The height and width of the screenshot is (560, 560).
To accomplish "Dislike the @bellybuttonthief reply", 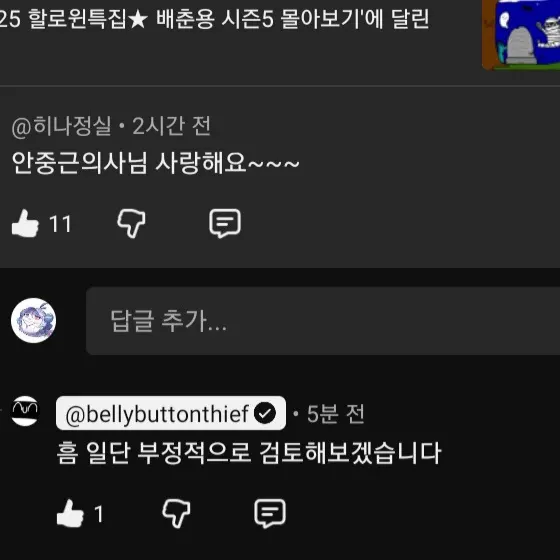I will 176,514.
